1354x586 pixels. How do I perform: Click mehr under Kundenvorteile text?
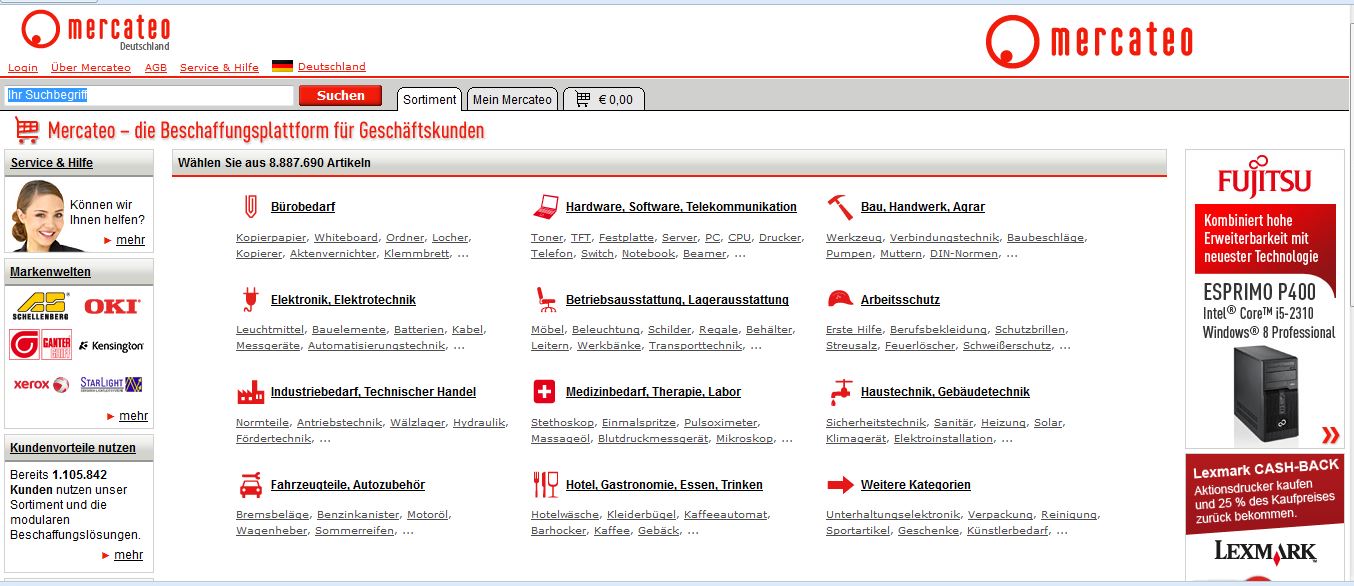(x=128, y=555)
